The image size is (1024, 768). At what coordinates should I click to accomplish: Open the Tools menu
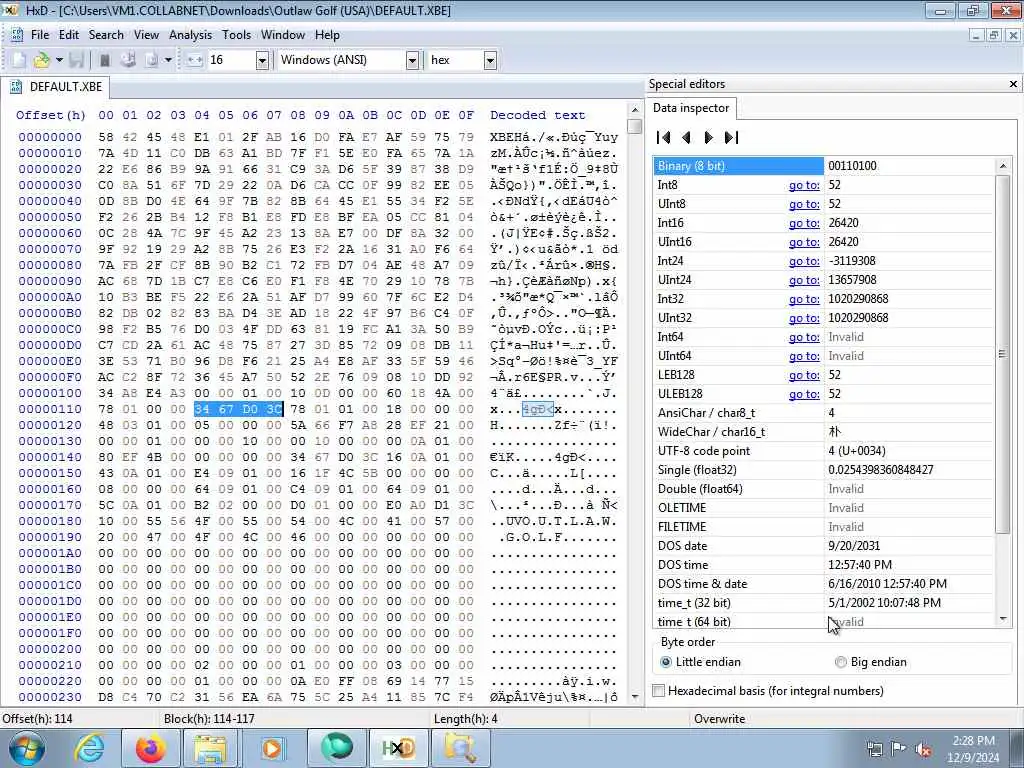click(236, 35)
